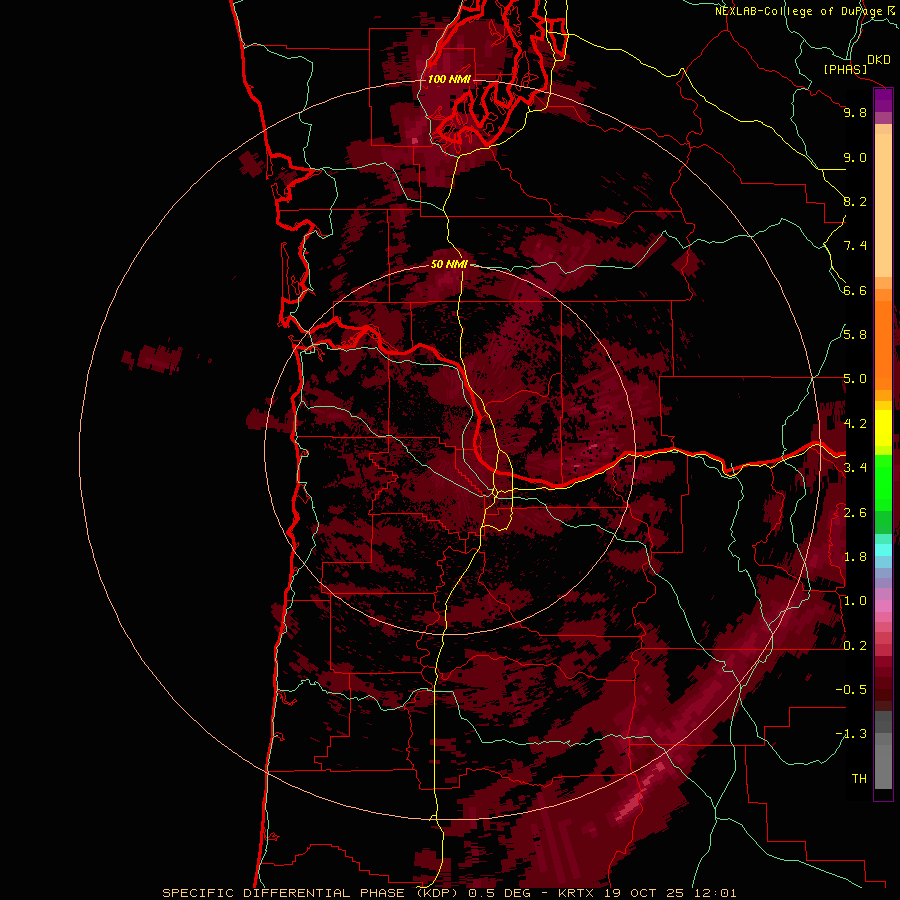900x900 pixels.
Task: Click the 5.0 scale value
Action: click(x=855, y=379)
